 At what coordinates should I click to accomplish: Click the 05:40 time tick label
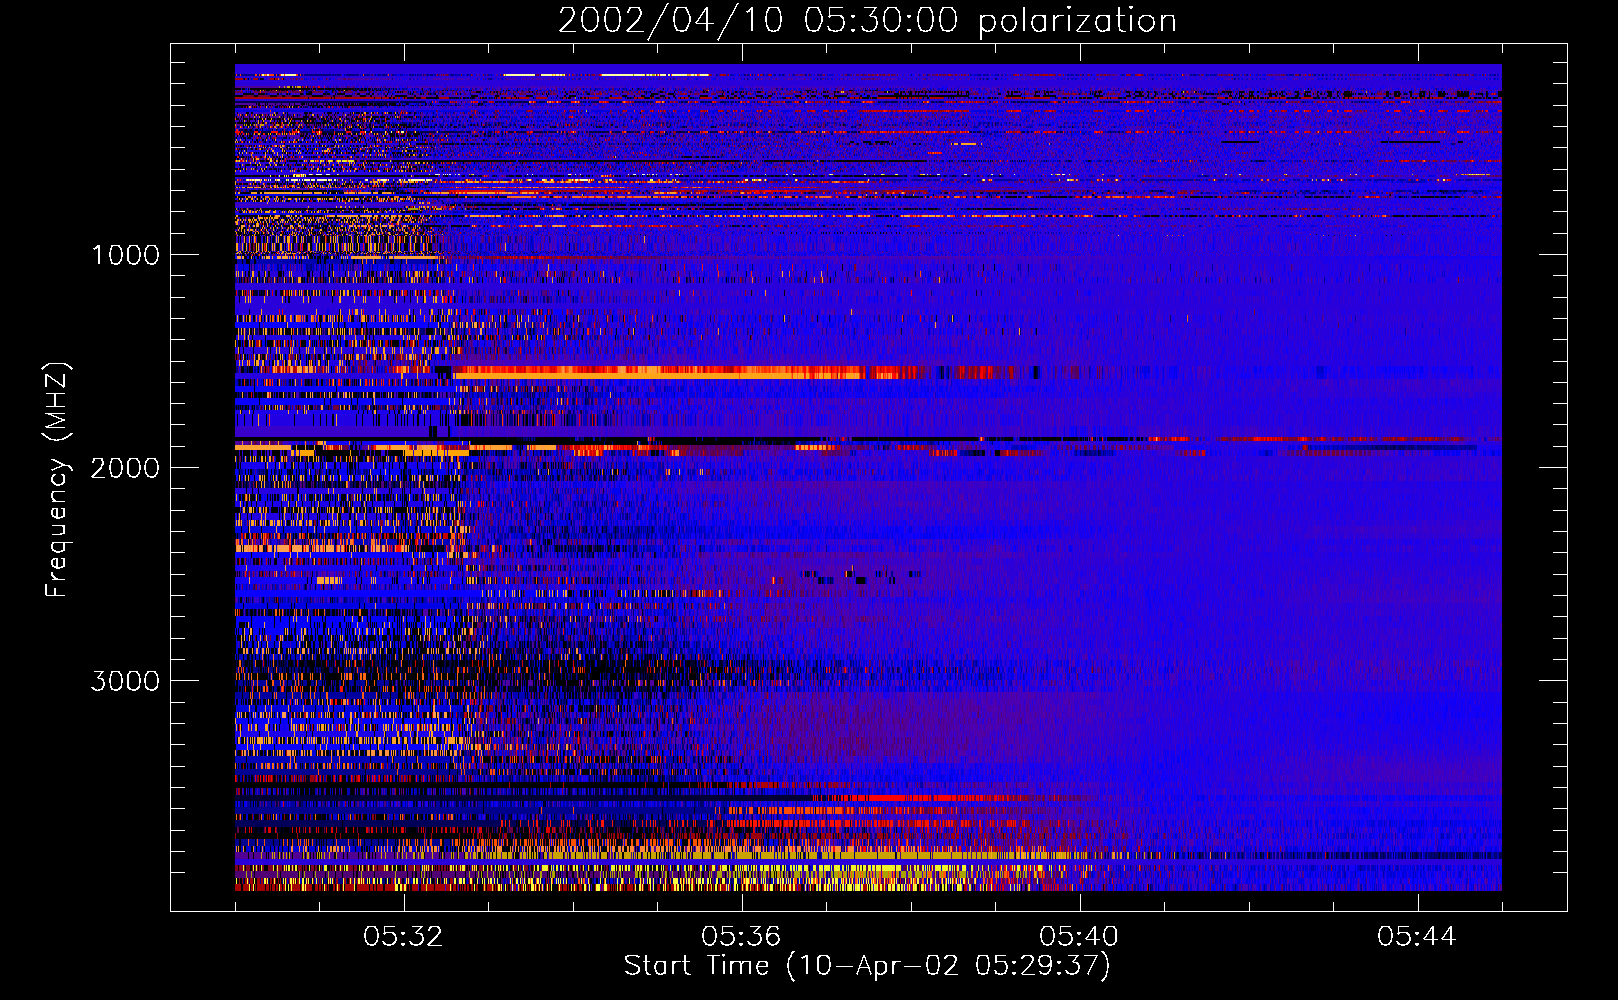(1080, 937)
